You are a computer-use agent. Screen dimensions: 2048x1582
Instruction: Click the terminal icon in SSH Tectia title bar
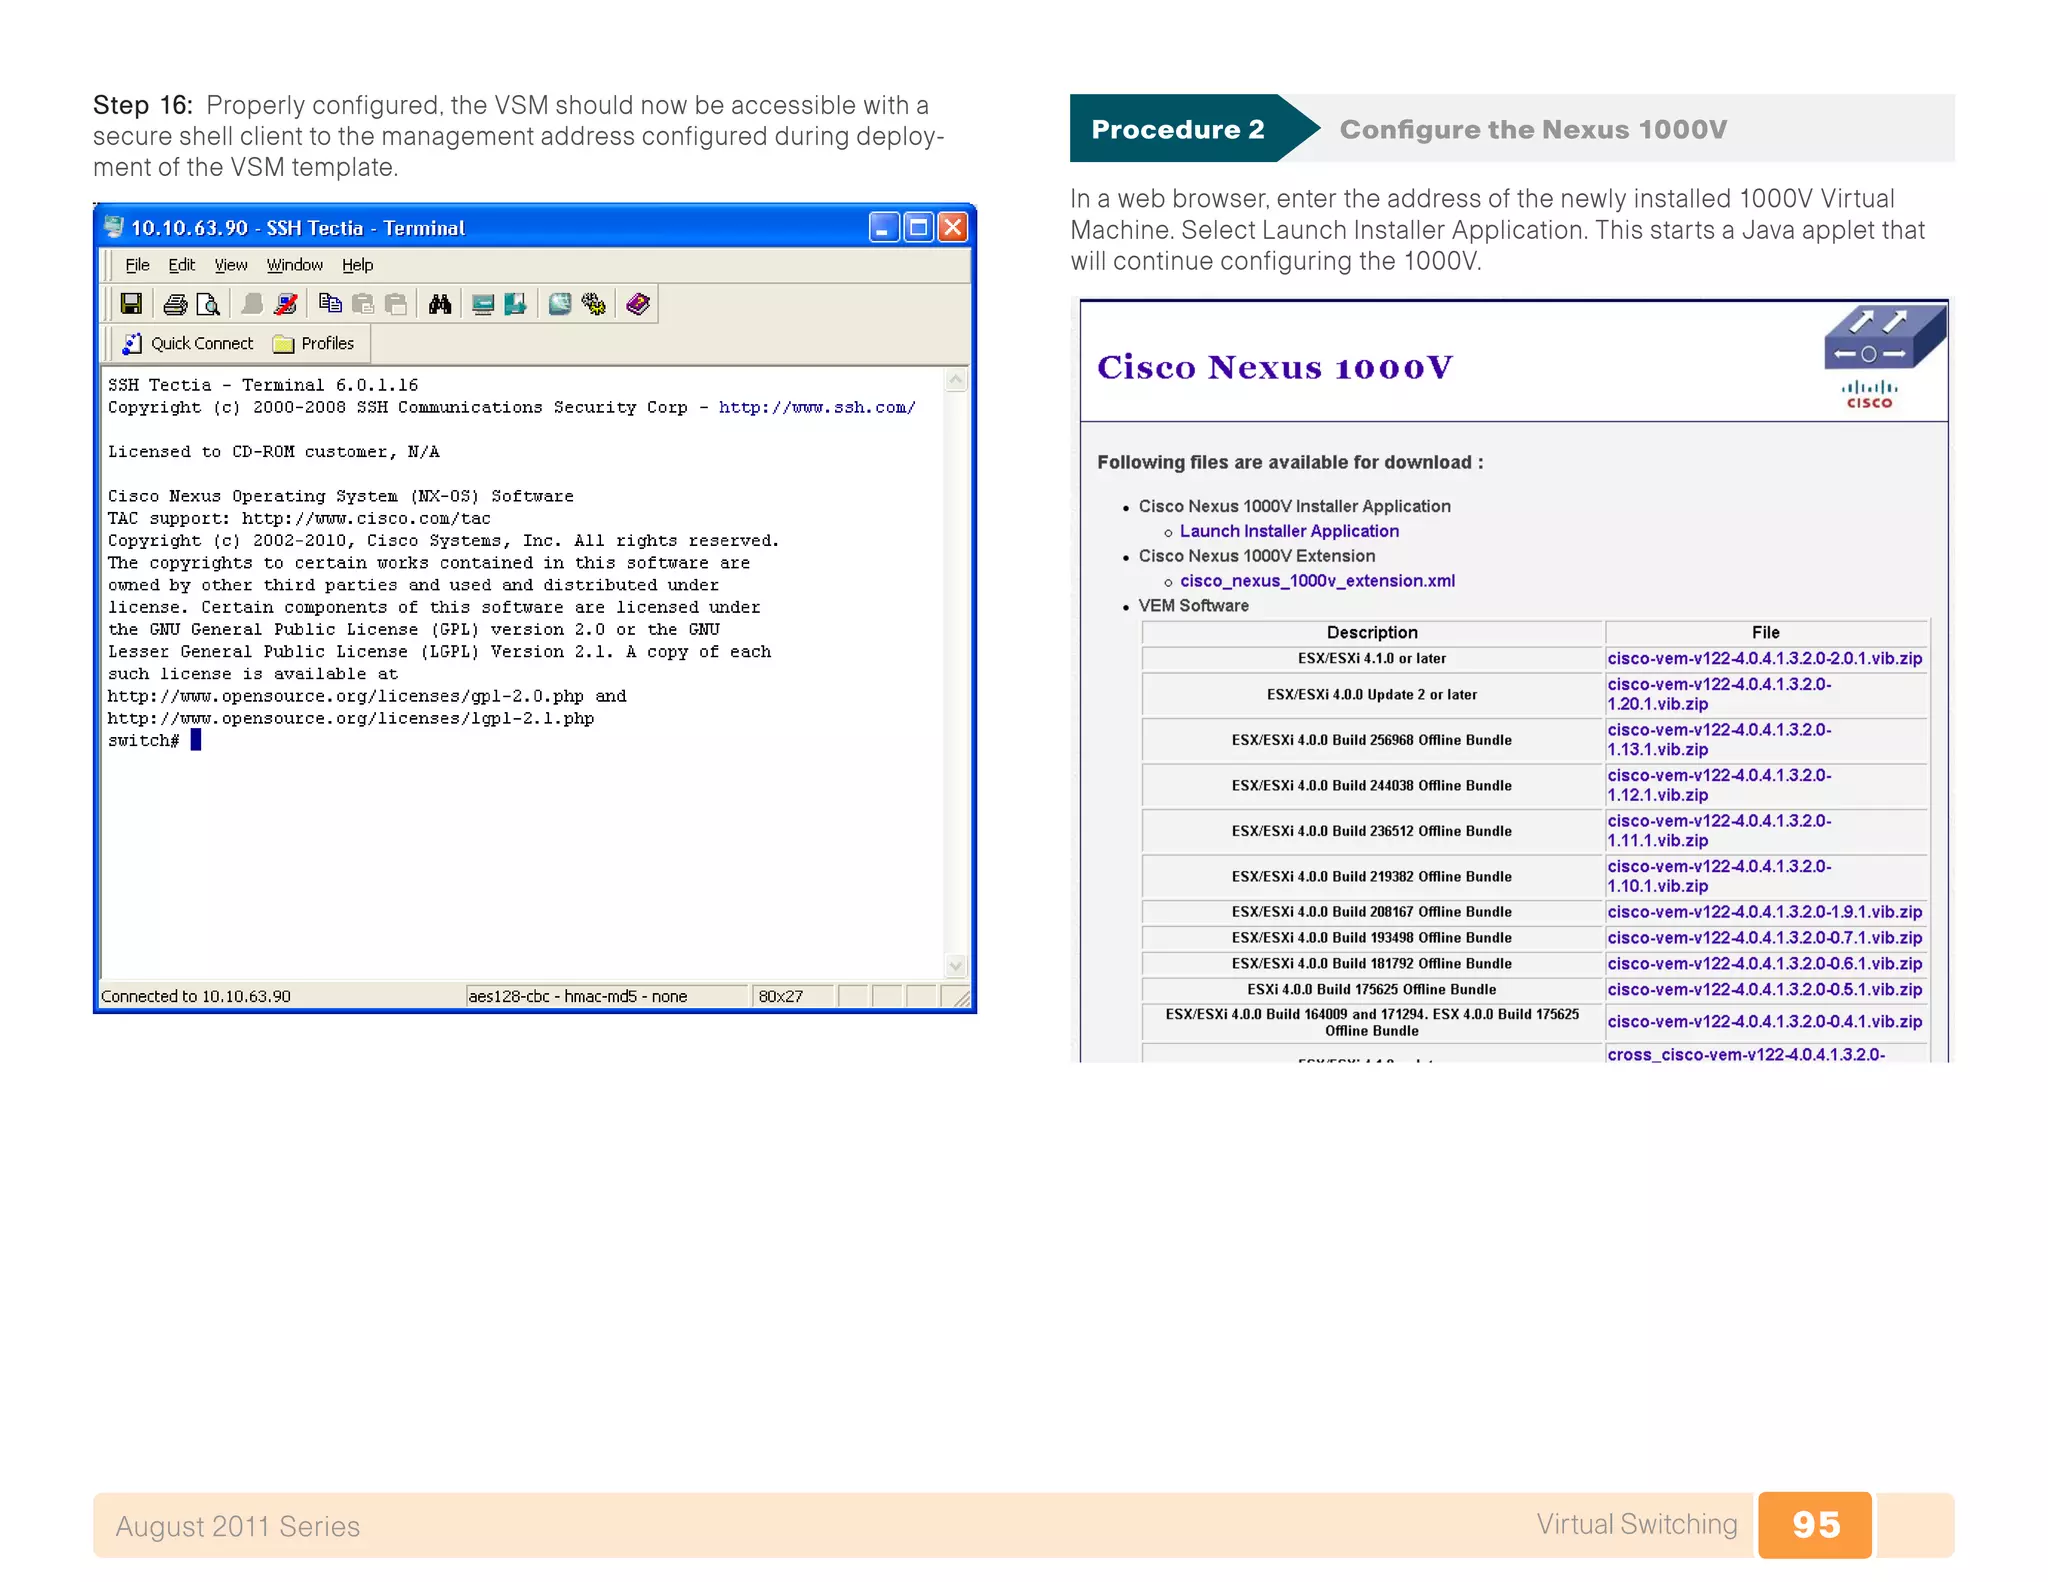point(114,228)
